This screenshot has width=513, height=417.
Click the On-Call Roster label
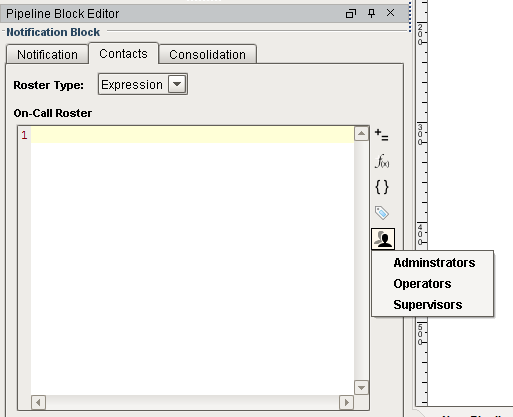coord(53,113)
